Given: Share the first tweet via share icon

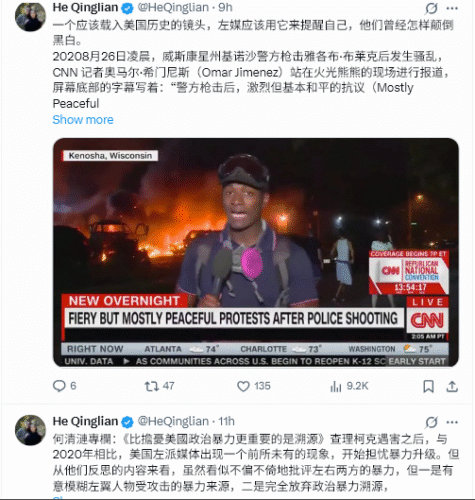Looking at the screenshot, I should [x=452, y=386].
